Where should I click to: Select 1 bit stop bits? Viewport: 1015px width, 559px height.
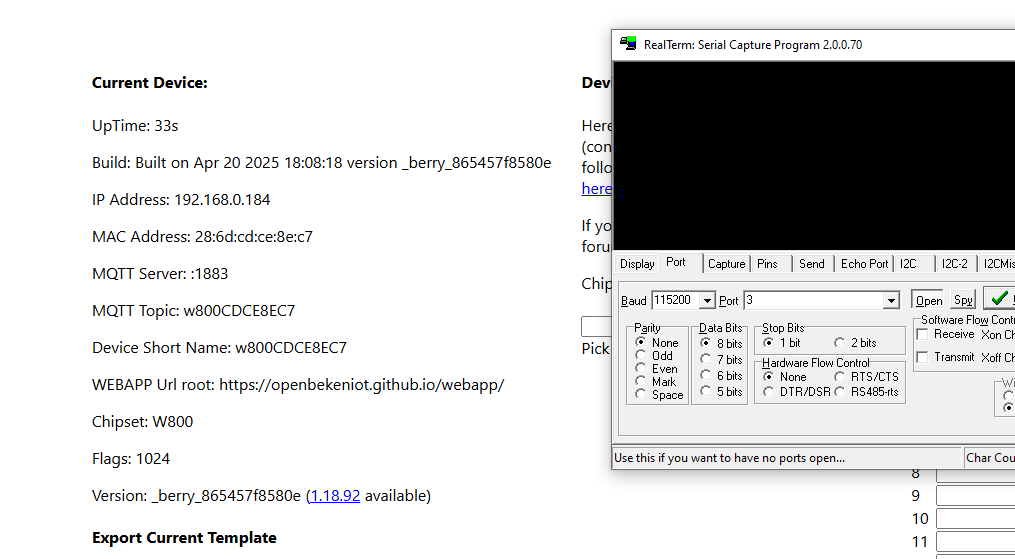point(768,343)
